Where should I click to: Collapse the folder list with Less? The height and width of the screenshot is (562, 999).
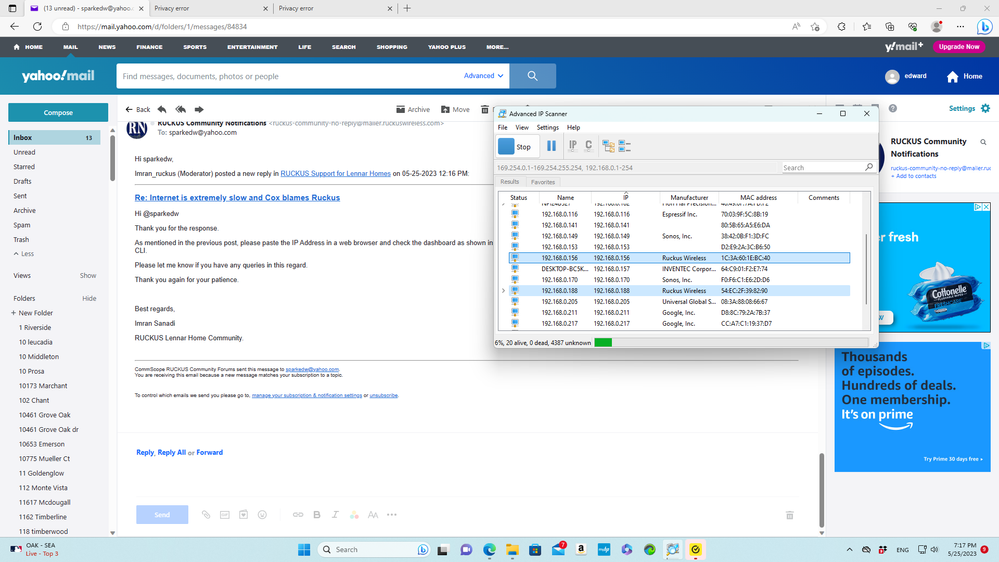click(24, 254)
